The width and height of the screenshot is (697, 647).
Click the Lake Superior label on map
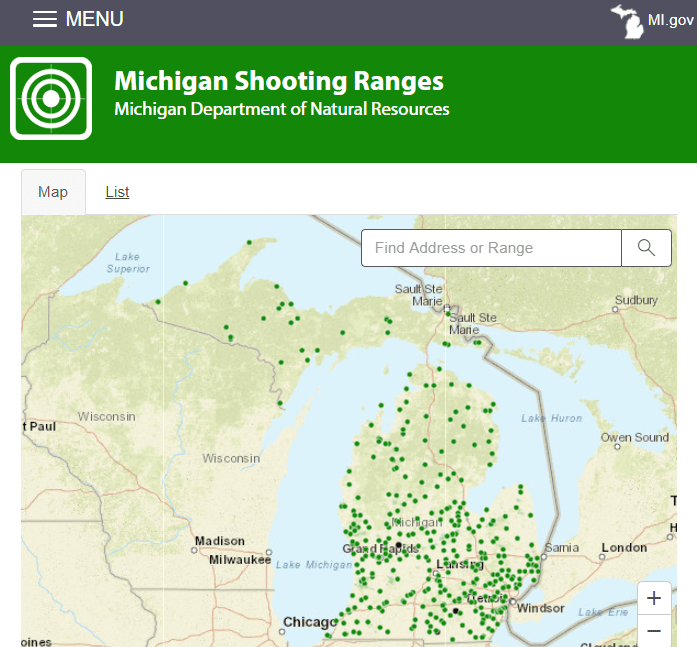pos(128,263)
